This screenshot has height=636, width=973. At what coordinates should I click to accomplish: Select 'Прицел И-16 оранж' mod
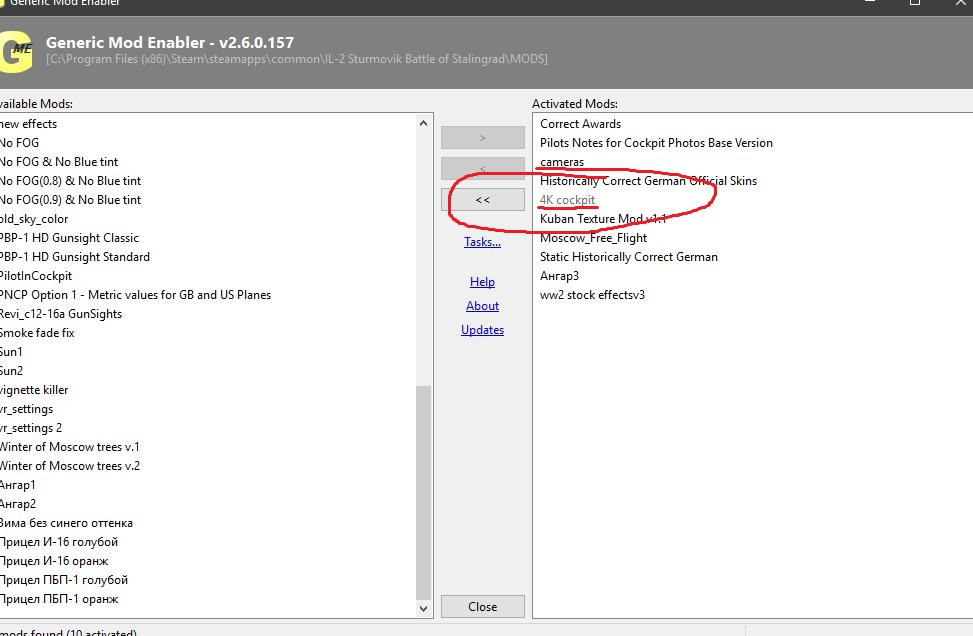(x=55, y=562)
